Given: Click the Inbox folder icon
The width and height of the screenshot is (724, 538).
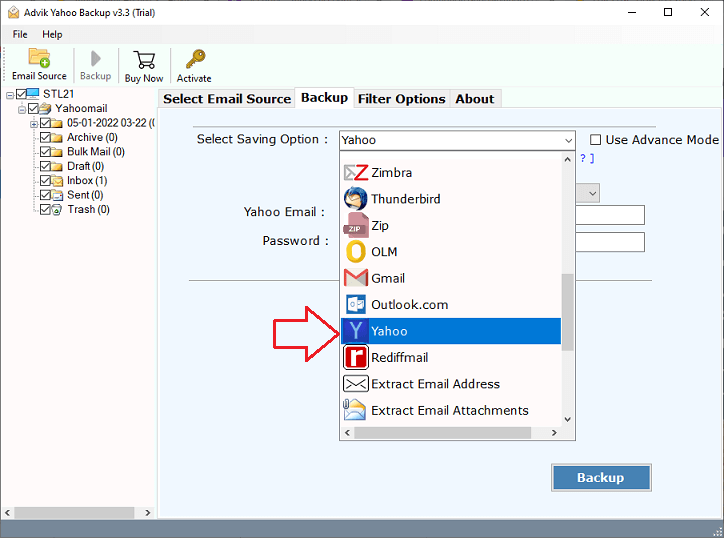Looking at the screenshot, I should (x=57, y=181).
